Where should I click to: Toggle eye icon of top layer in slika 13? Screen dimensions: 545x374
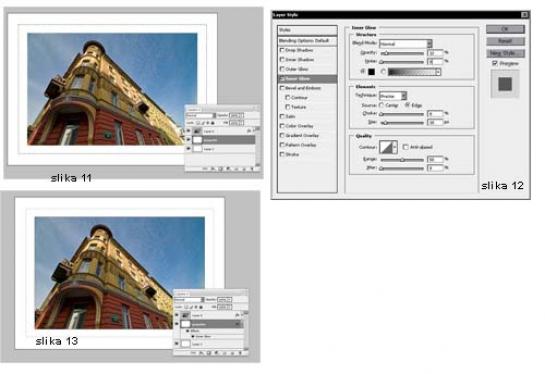[x=177, y=315]
